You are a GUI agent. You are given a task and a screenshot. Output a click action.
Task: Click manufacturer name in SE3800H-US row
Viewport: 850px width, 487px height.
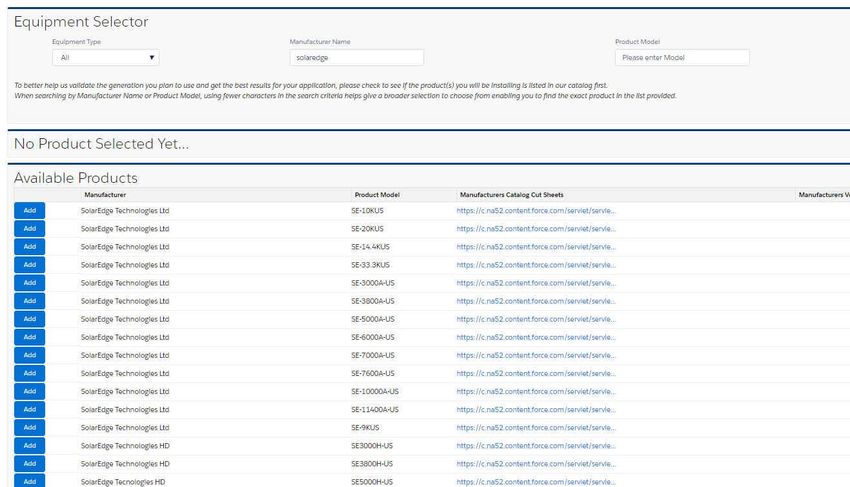pos(125,464)
